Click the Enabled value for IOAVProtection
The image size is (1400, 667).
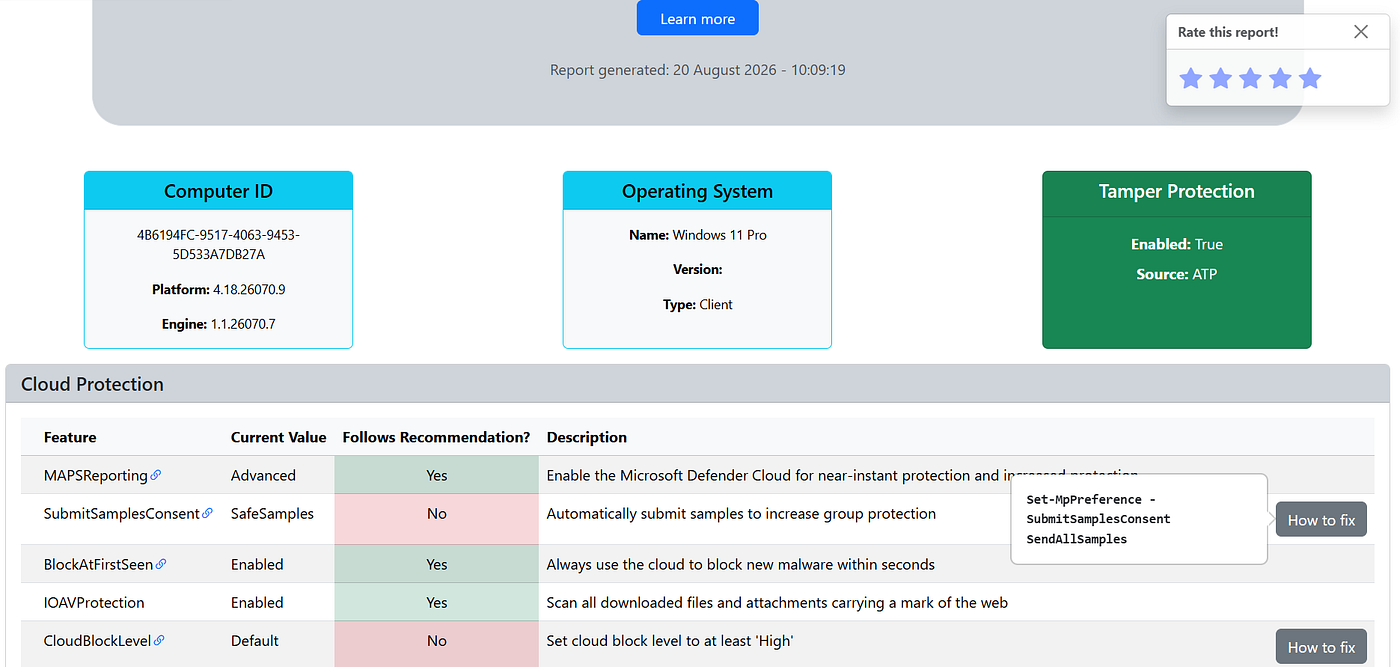coord(257,602)
